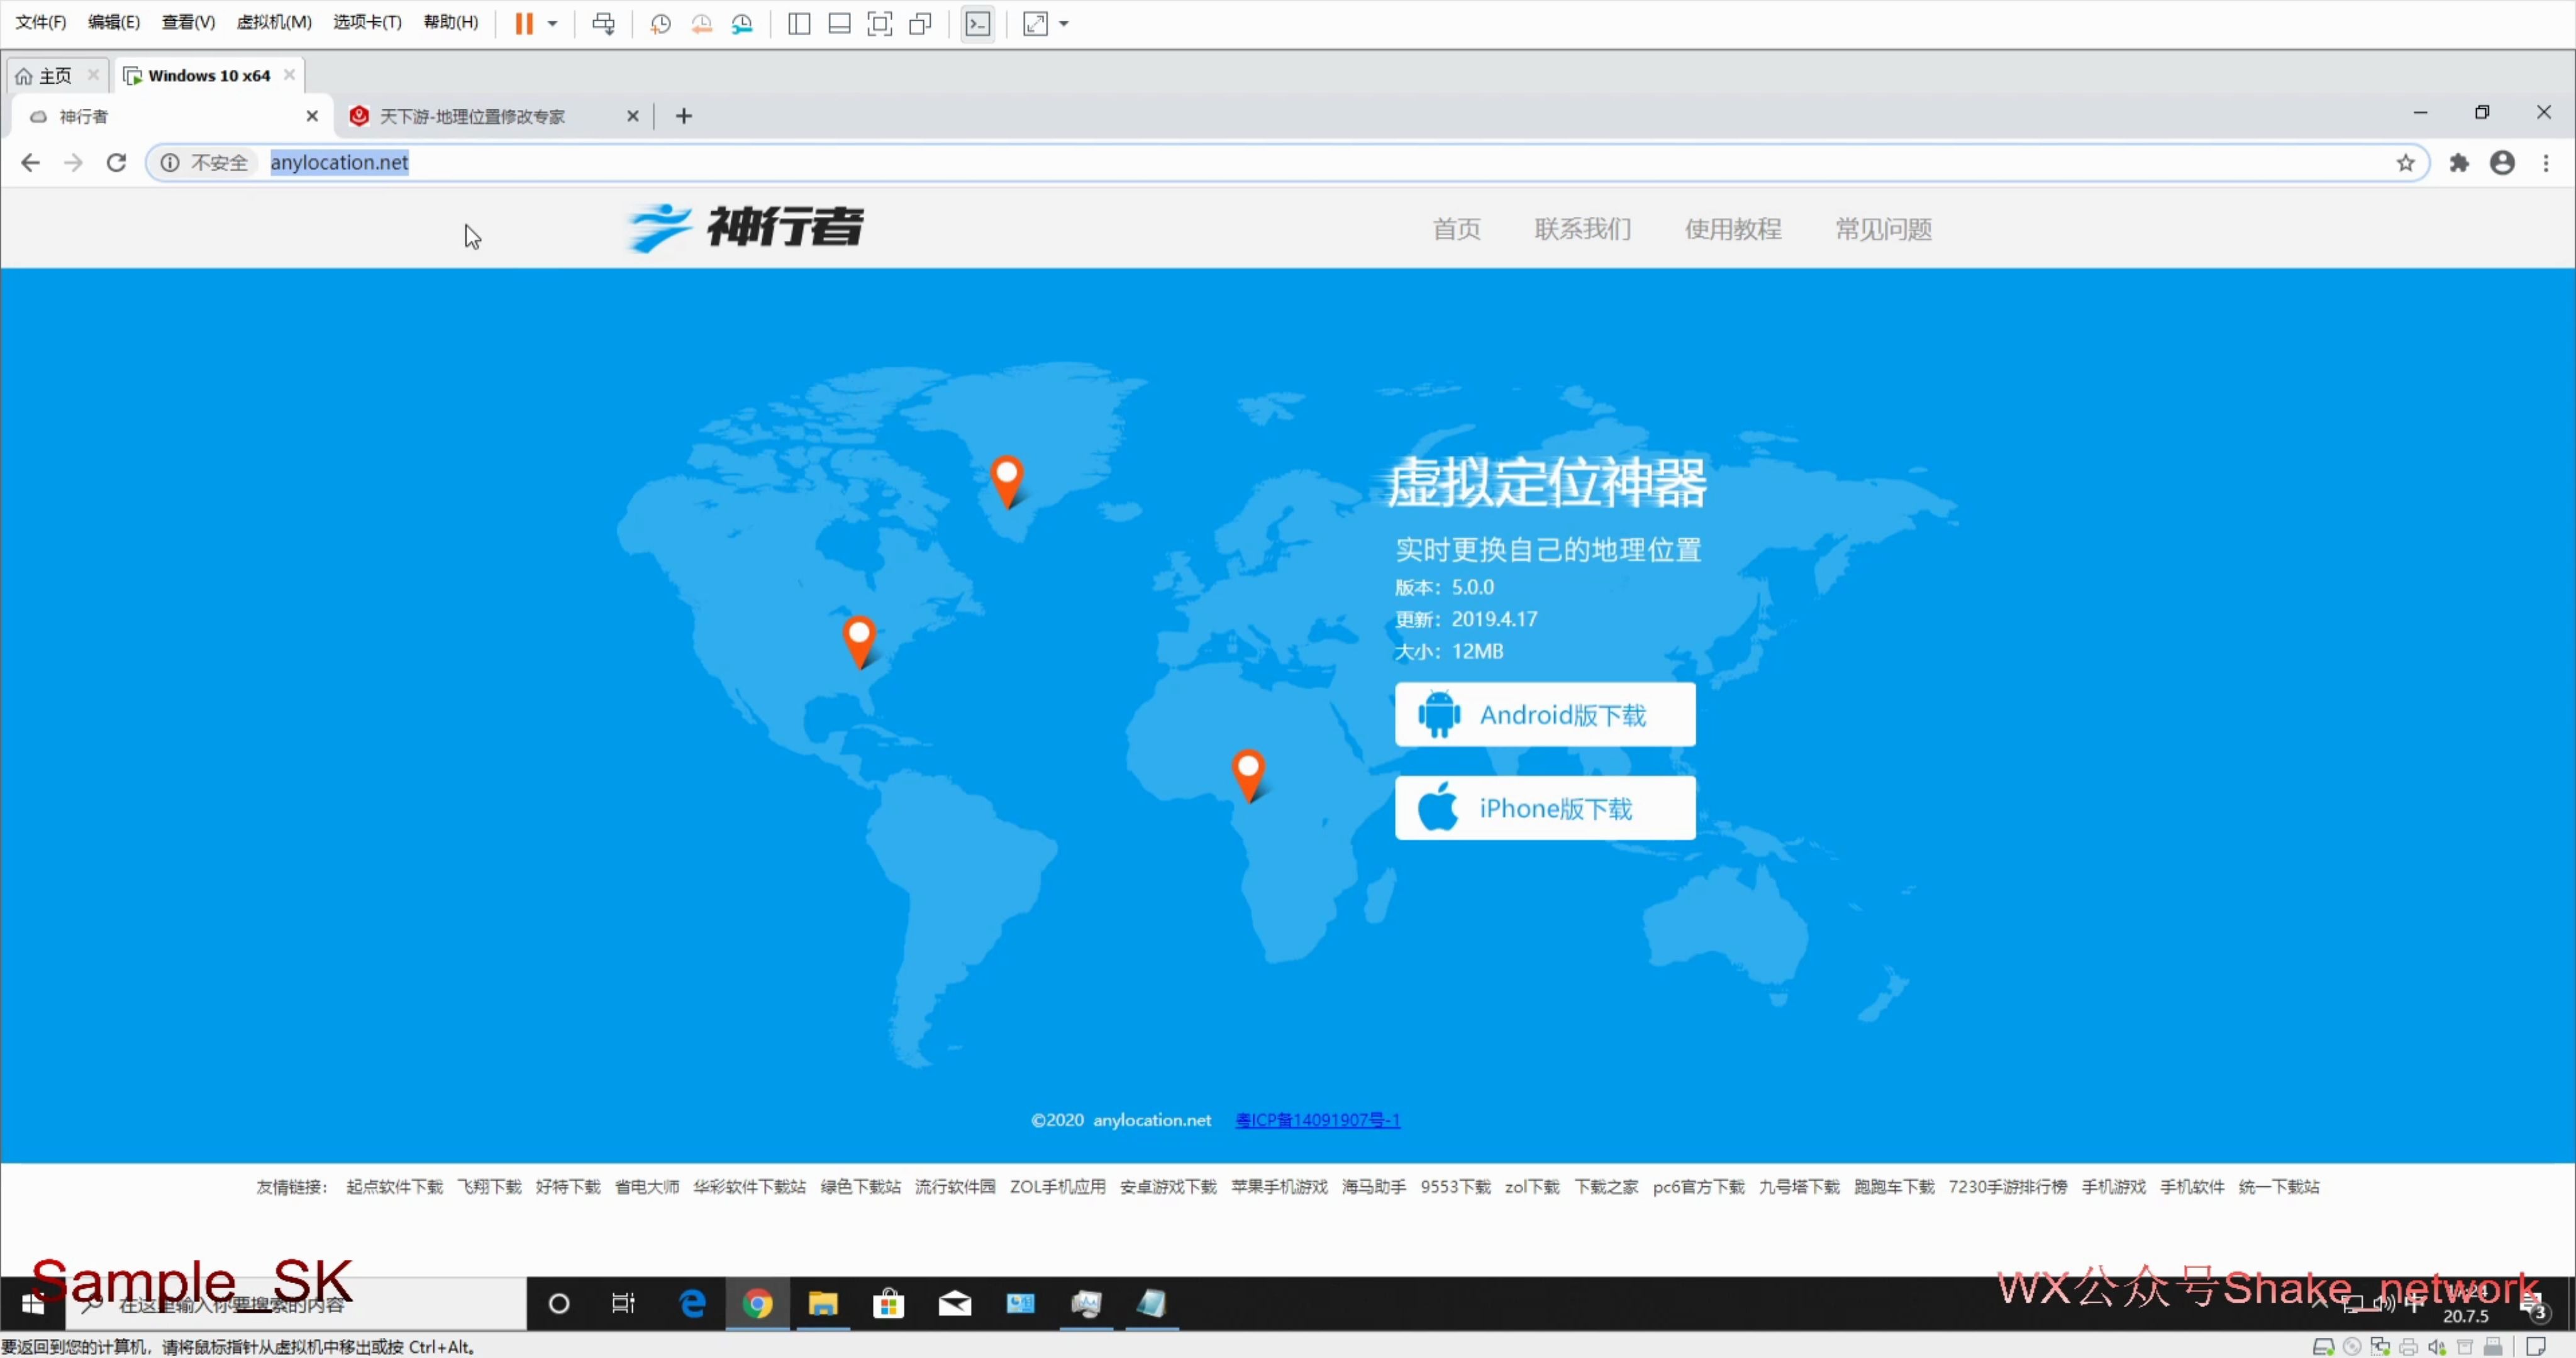This screenshot has height=1358, width=2576.
Task: Toggle unity mode overlapping windows icon
Action: 920,23
